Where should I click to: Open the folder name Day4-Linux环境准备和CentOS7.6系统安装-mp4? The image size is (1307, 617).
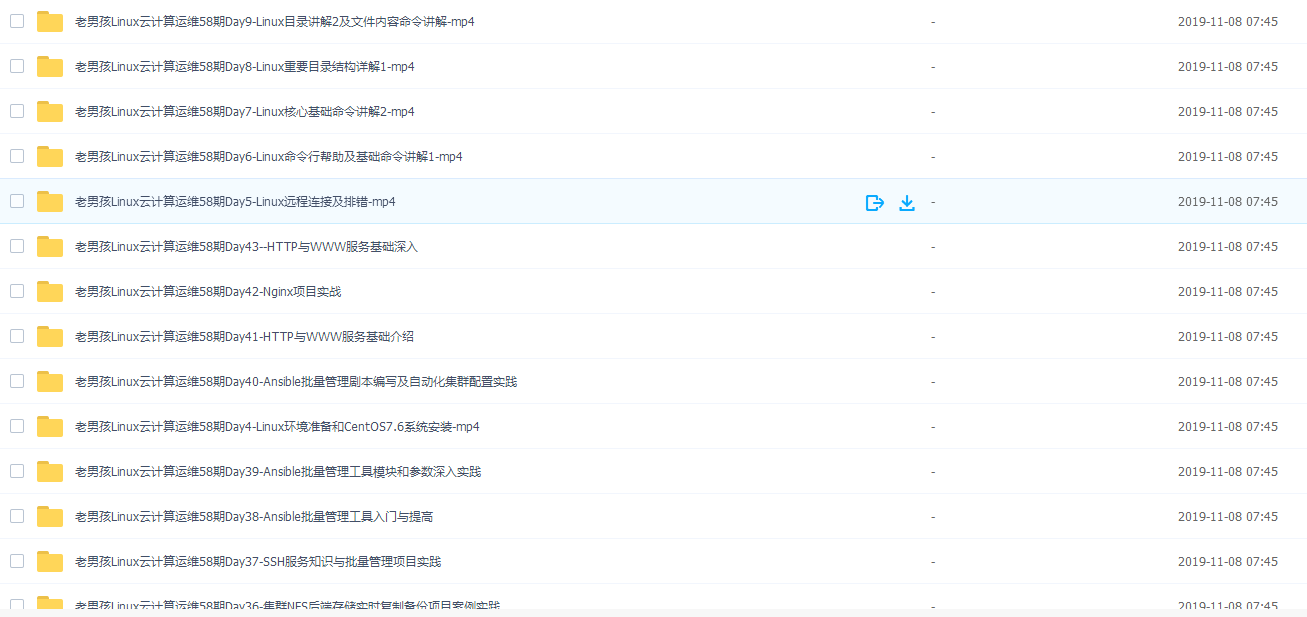coord(277,426)
